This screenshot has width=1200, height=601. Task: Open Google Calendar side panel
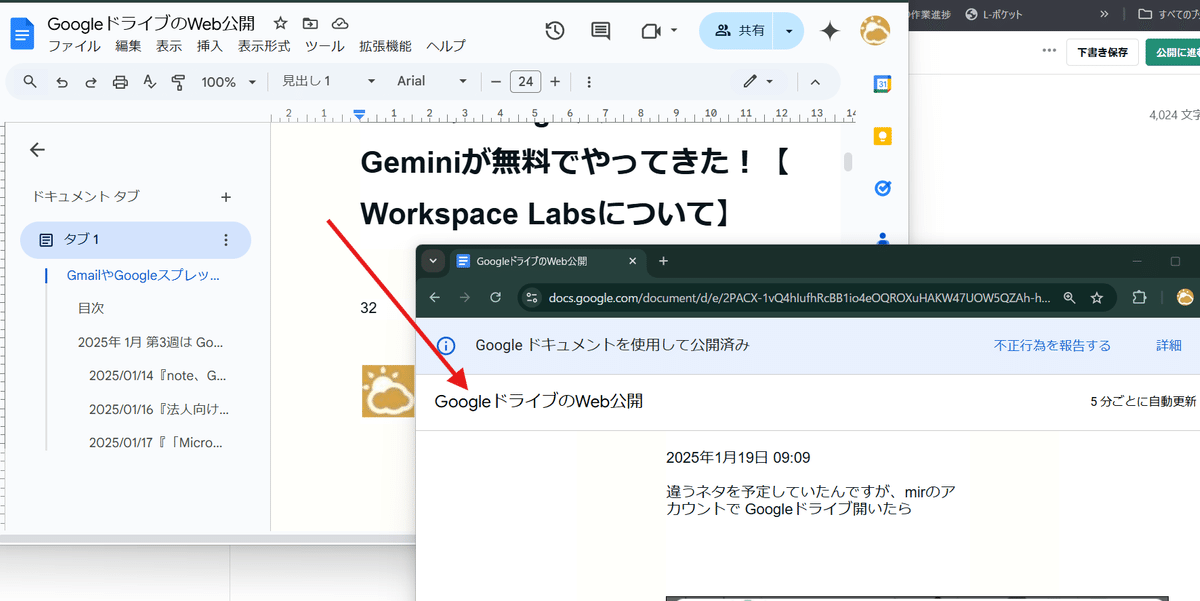tap(883, 84)
